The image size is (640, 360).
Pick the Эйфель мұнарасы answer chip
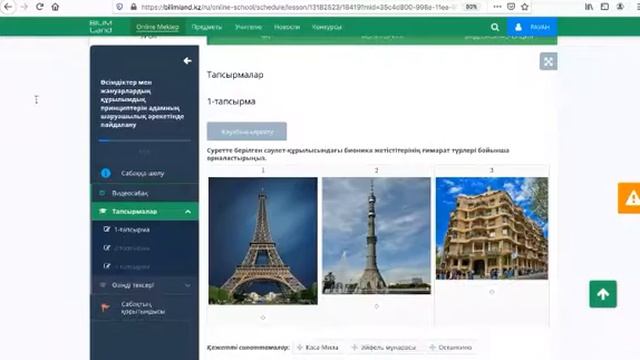pos(384,347)
